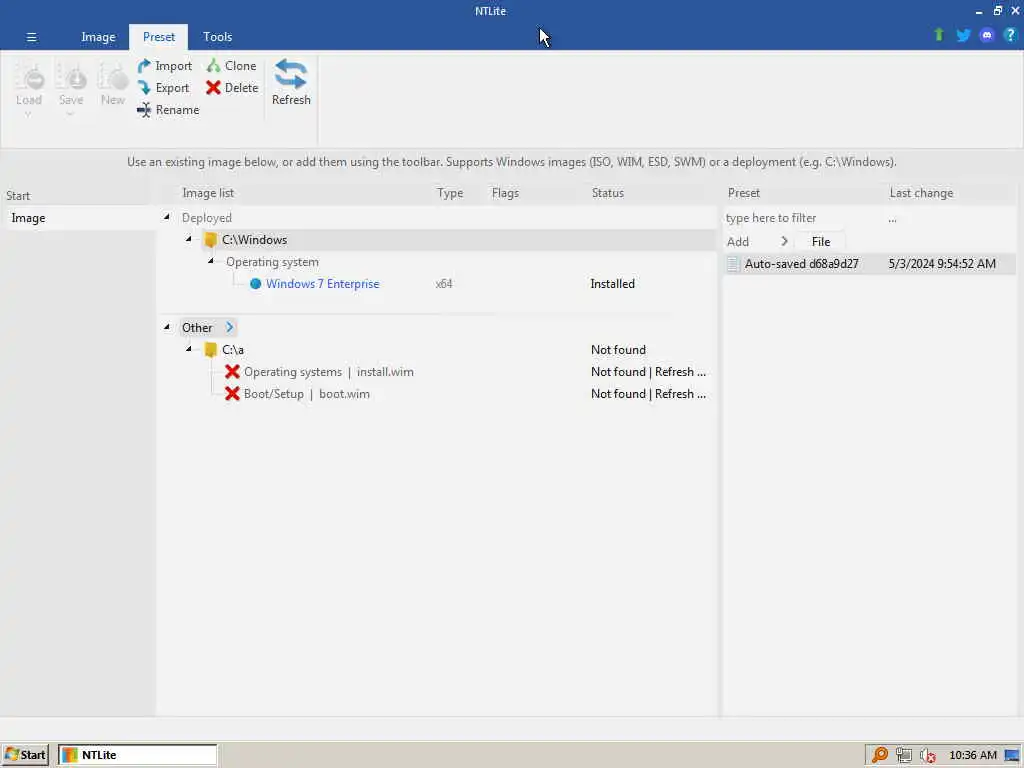Click the 10:36 AM taskbar clock

tap(972, 755)
